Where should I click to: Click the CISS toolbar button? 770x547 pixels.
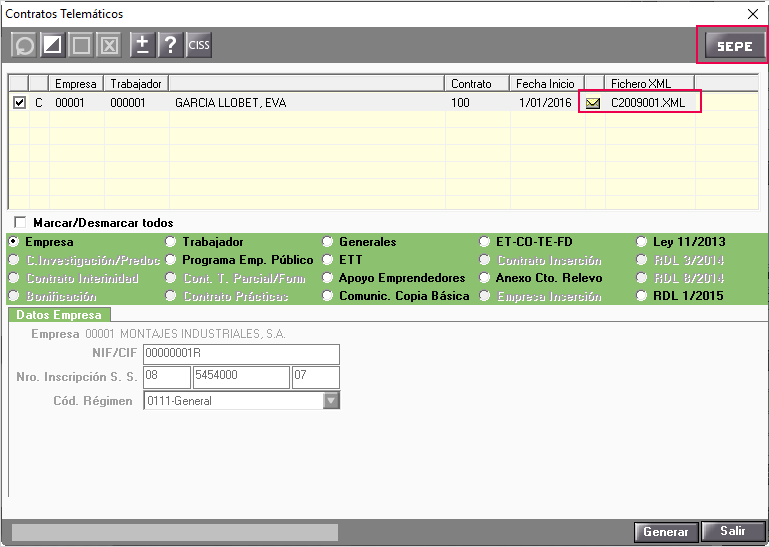199,45
